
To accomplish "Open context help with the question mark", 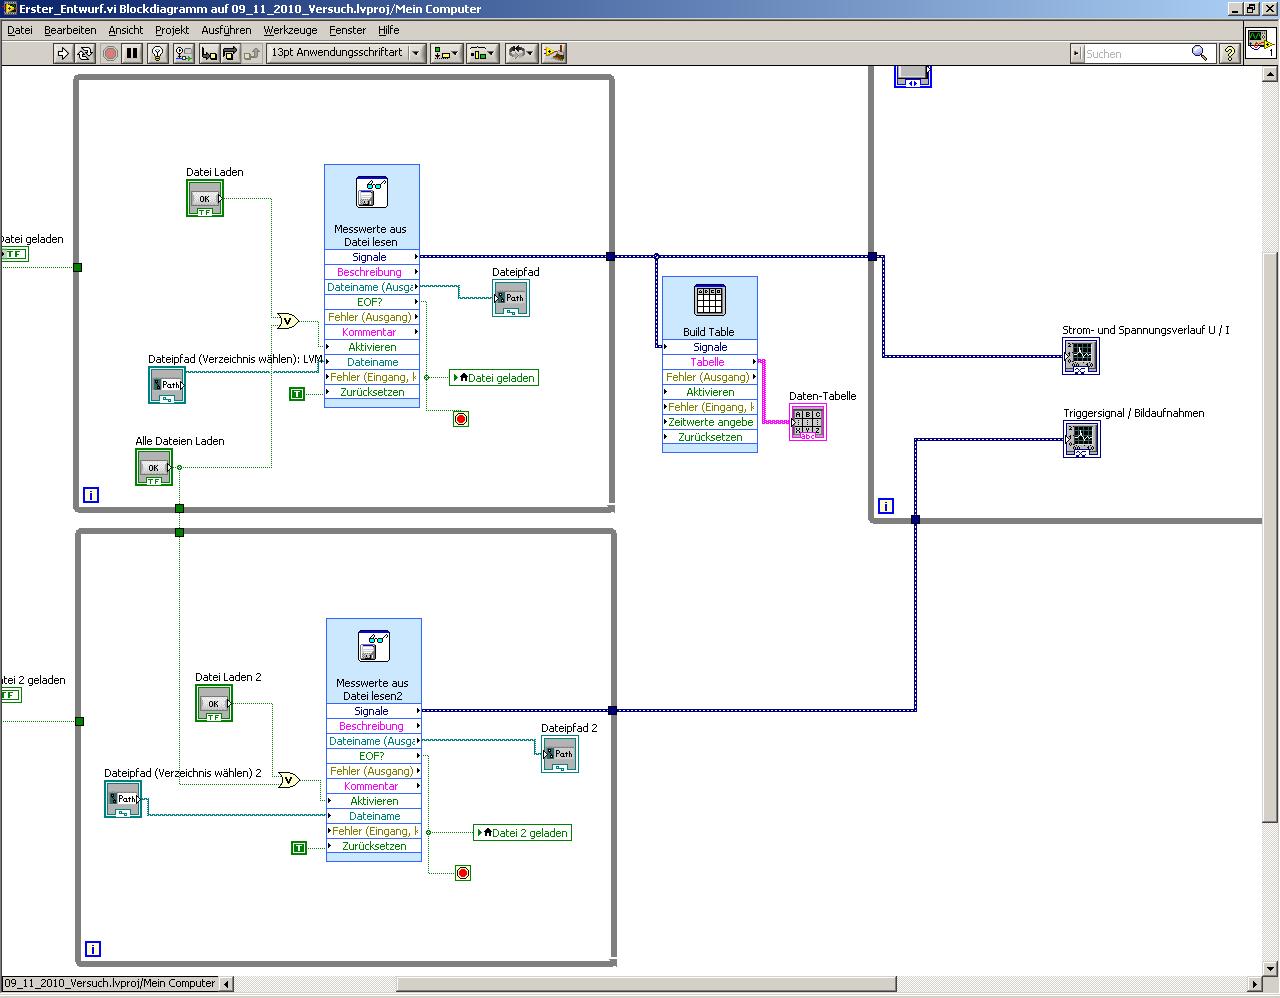I will point(1230,53).
